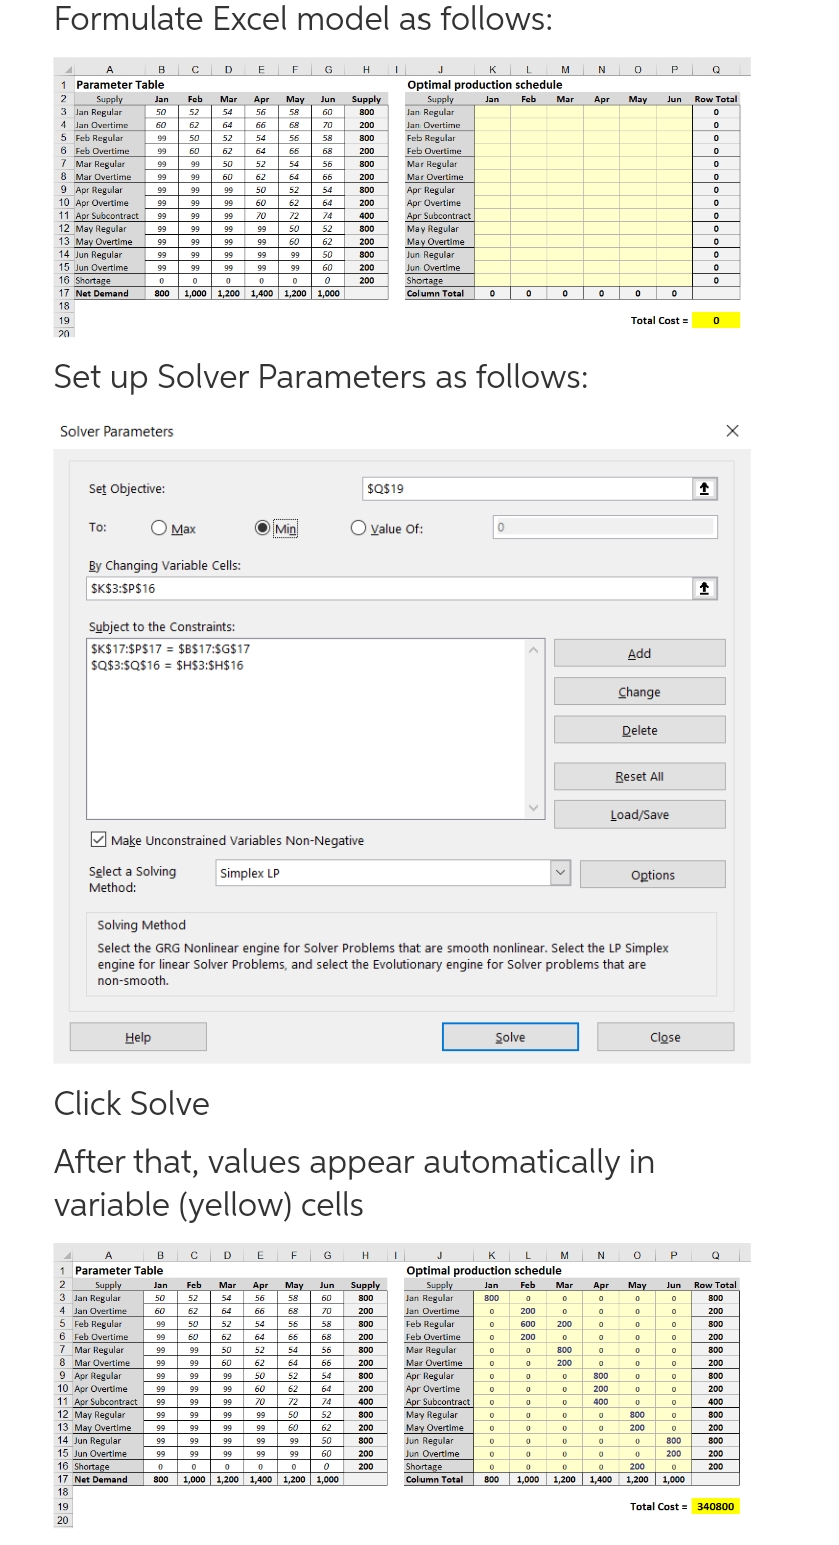Select the first constraint $K$17:$P$17 = $B$17:$G$17
The width and height of the screenshot is (839, 1545).
(171, 649)
